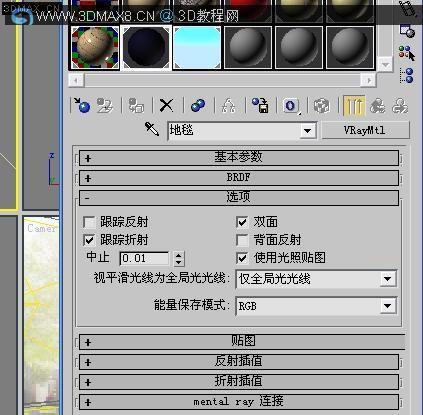Open Material/Map Navigator icon
The image size is (423, 415).
(407, 75)
